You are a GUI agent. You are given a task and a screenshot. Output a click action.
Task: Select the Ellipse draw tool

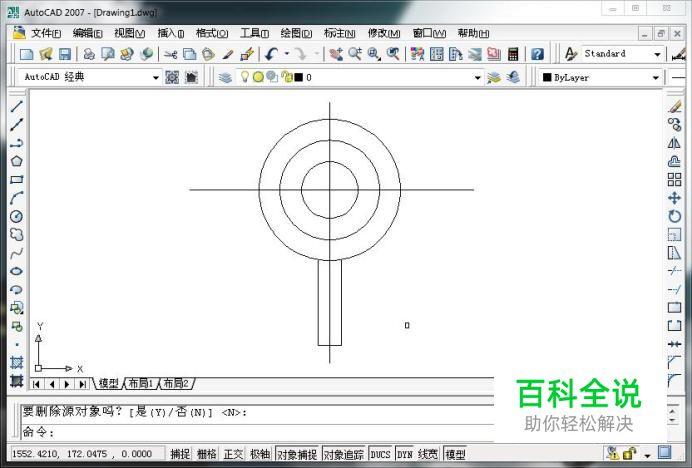pyautogui.click(x=17, y=271)
